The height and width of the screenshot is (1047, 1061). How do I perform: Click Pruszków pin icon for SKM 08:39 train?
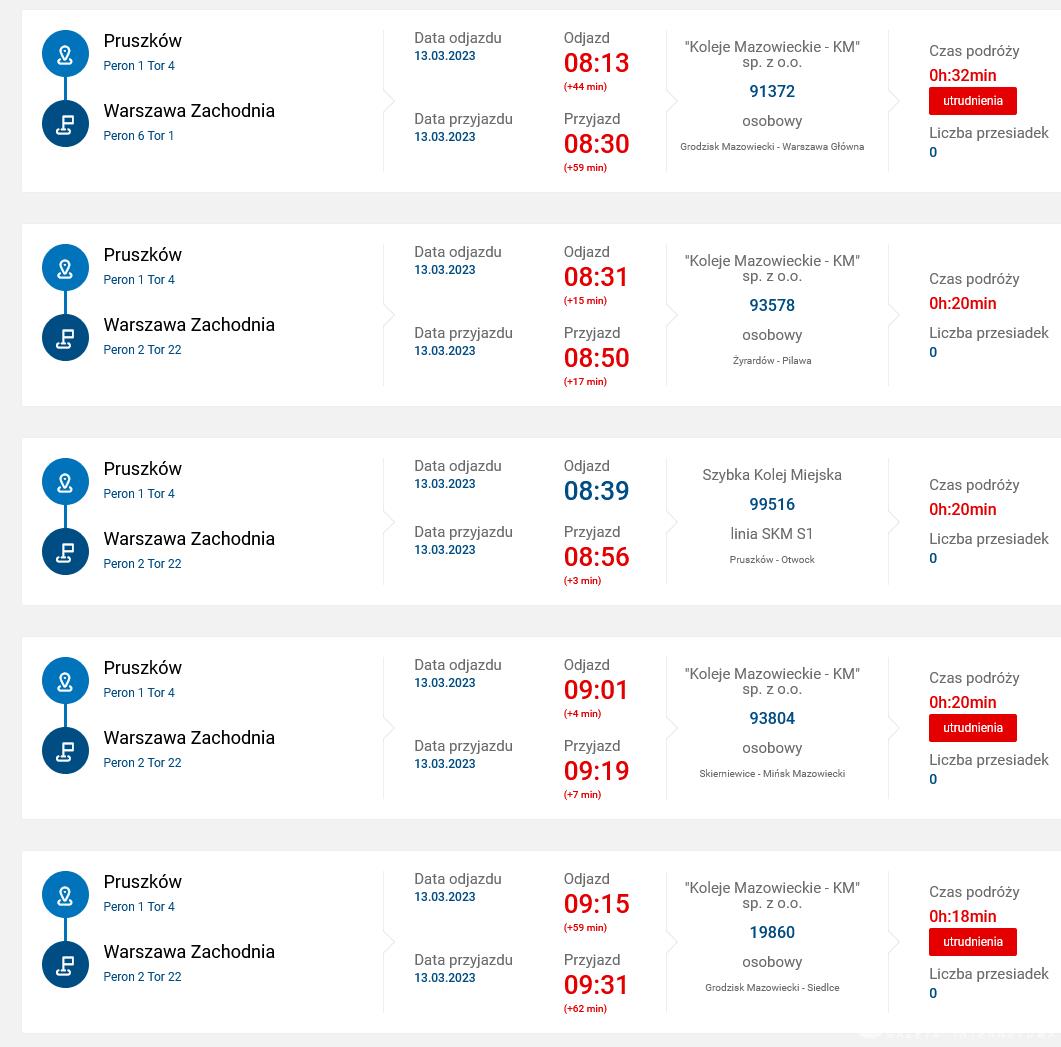pyautogui.click(x=65, y=481)
